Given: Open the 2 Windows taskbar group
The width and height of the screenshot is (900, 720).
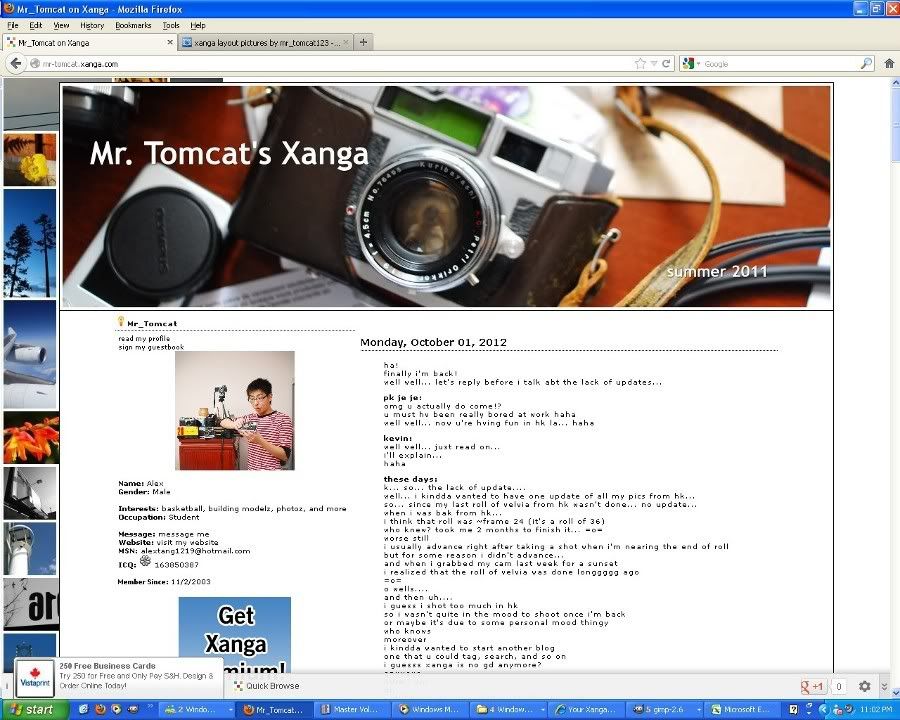Looking at the screenshot, I should (x=197, y=710).
